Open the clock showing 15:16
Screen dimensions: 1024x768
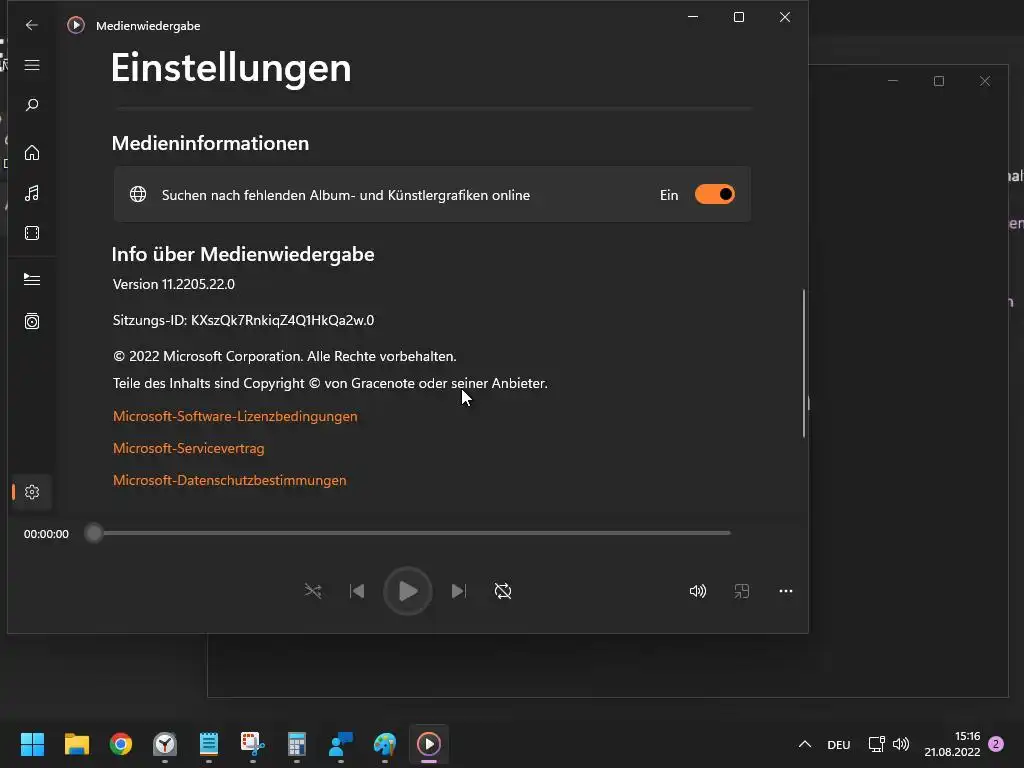click(952, 744)
